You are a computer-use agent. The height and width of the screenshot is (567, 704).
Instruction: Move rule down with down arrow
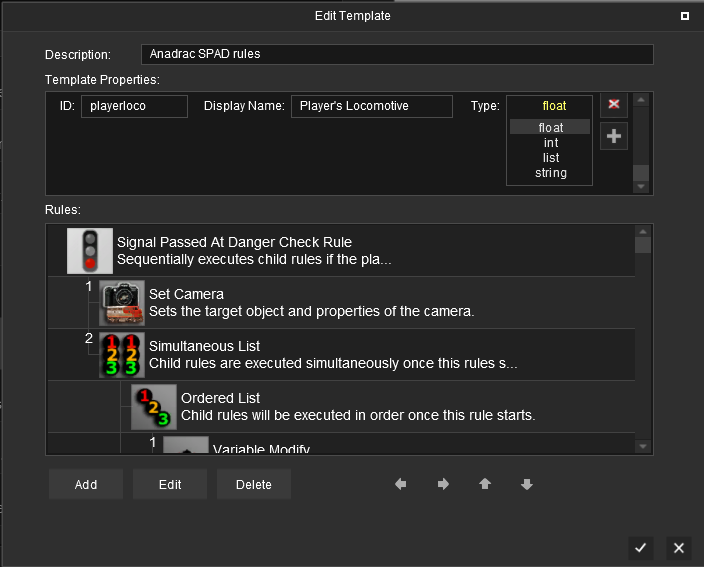[527, 484]
